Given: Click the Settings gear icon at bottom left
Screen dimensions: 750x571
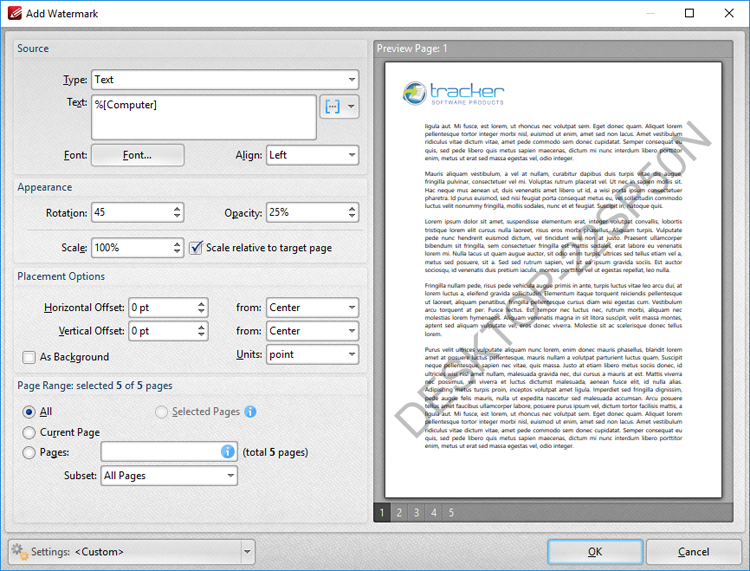Looking at the screenshot, I should [18, 552].
